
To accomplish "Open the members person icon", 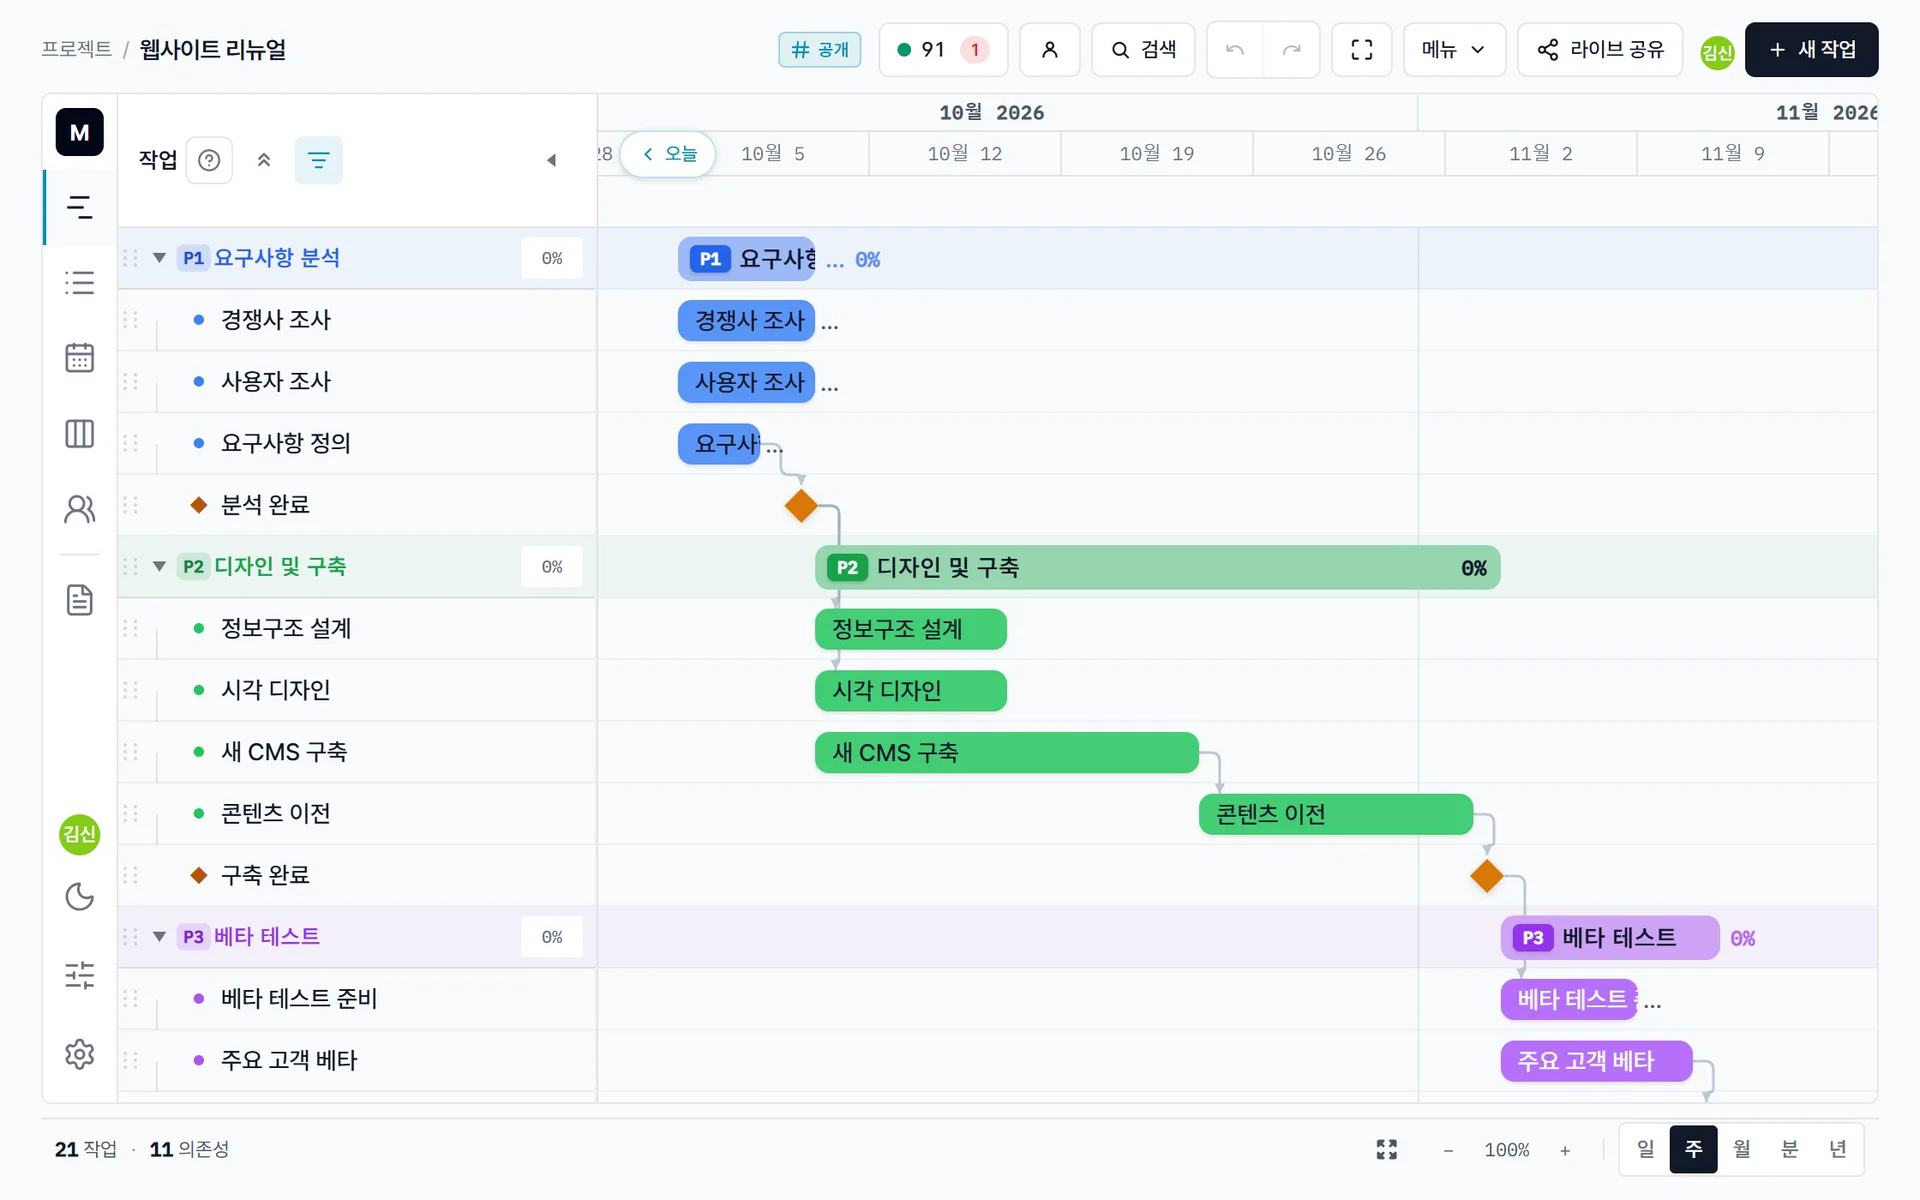I will point(1049,49).
